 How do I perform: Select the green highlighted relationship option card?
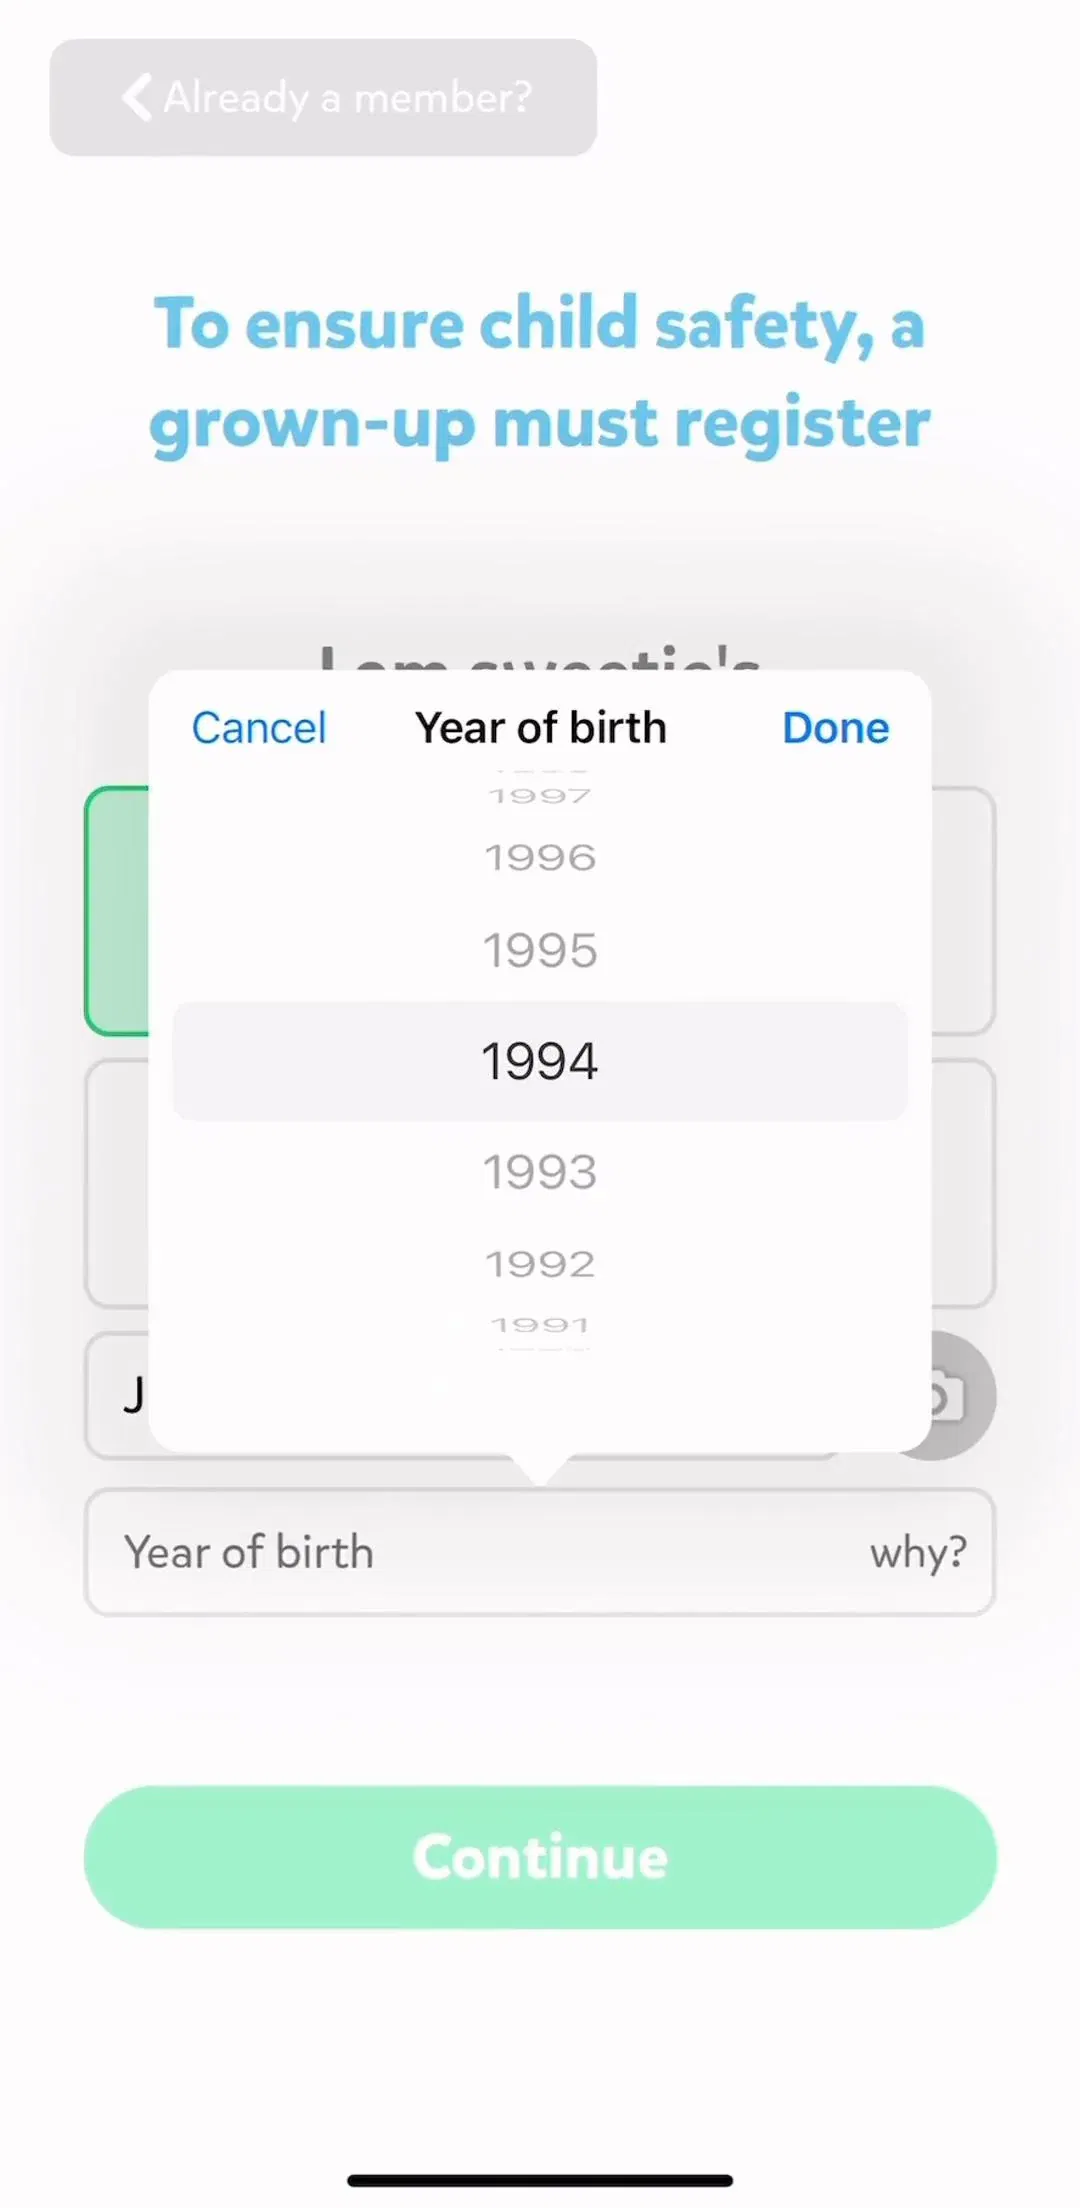click(x=117, y=910)
